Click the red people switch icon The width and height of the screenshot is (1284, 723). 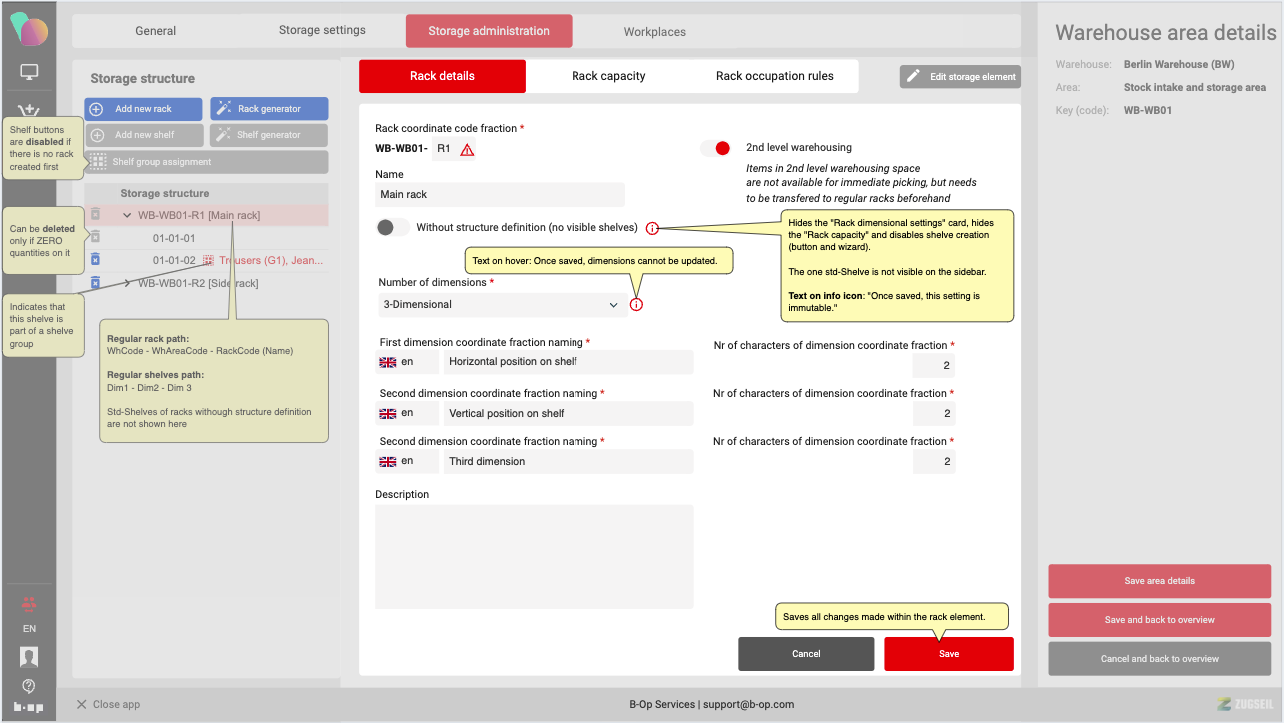click(x=29, y=604)
